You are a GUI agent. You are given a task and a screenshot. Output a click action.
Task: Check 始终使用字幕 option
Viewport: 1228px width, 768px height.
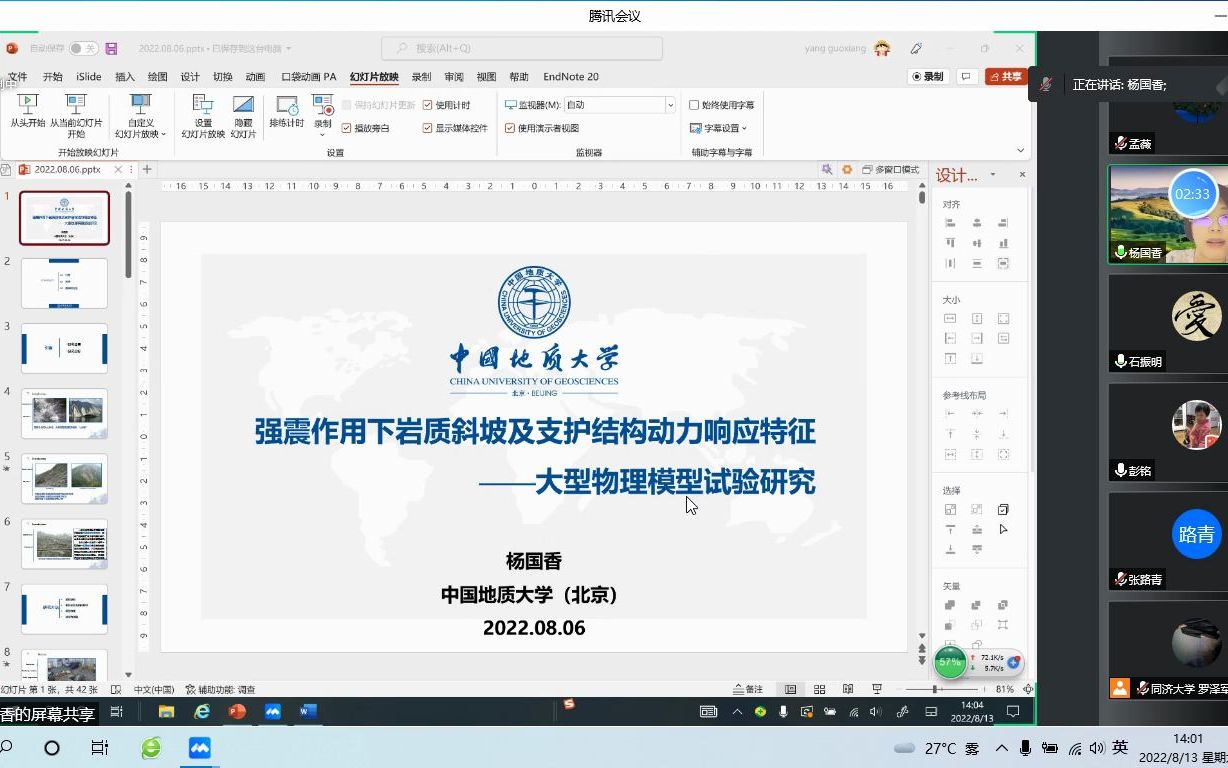pos(695,104)
